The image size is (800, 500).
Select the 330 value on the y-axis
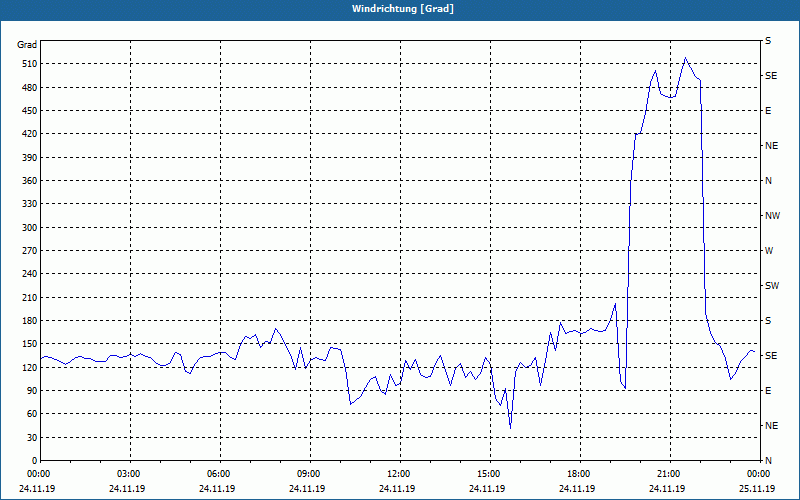tap(30, 204)
